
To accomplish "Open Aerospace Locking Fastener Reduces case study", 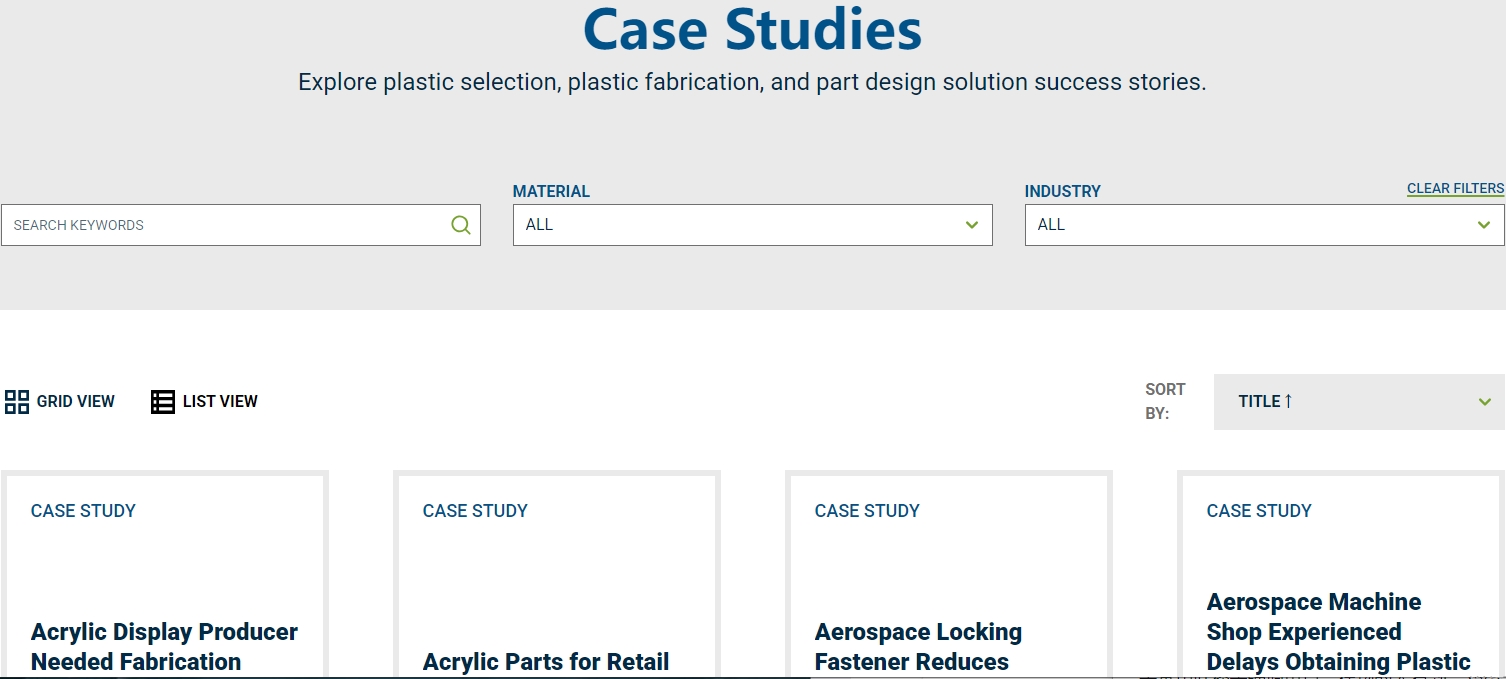I will [918, 647].
